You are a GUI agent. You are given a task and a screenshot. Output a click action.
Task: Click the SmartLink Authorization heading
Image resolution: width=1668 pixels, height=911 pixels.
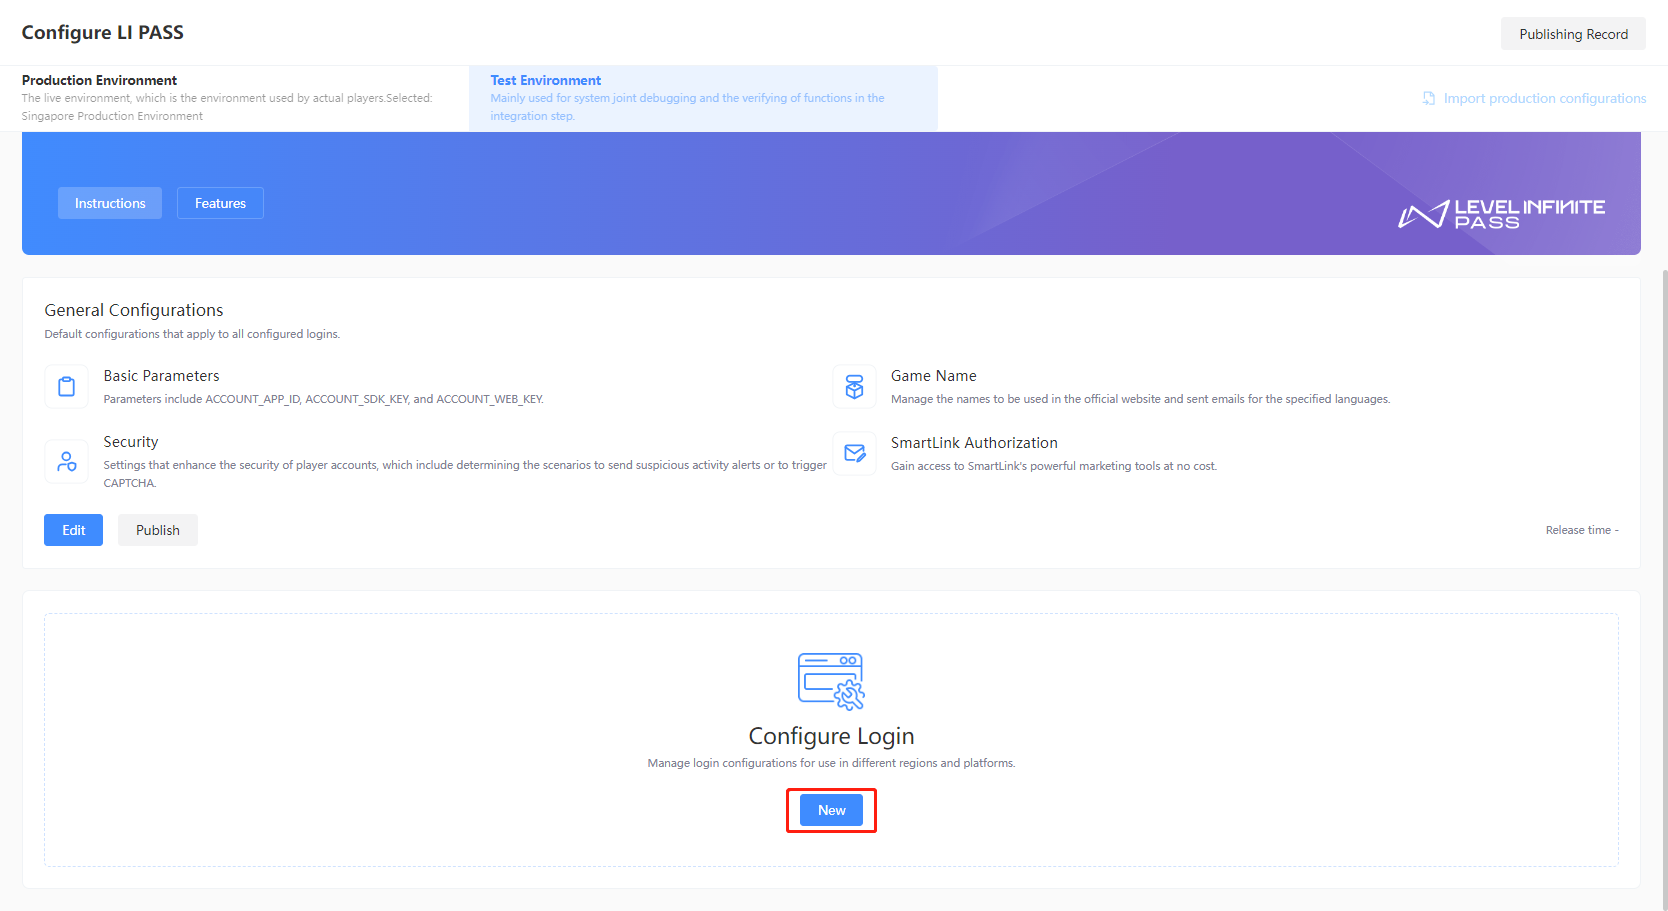(974, 443)
